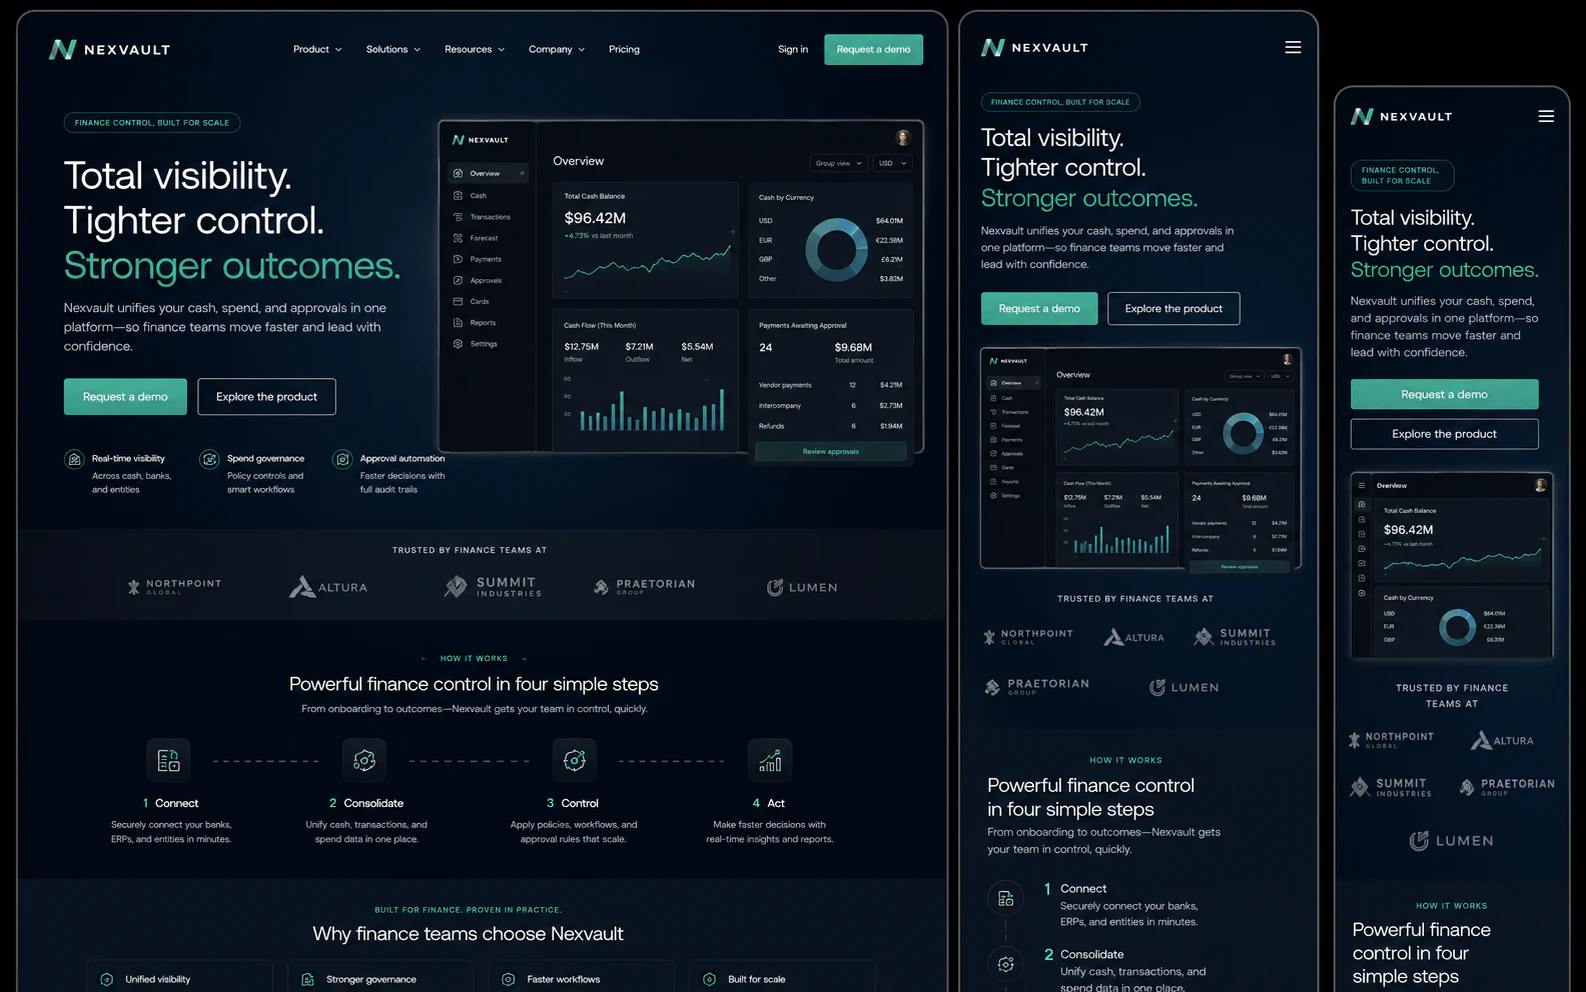The image size is (1586, 992).
Task: Click the Connect step icon in desktop view
Action: (x=168, y=761)
